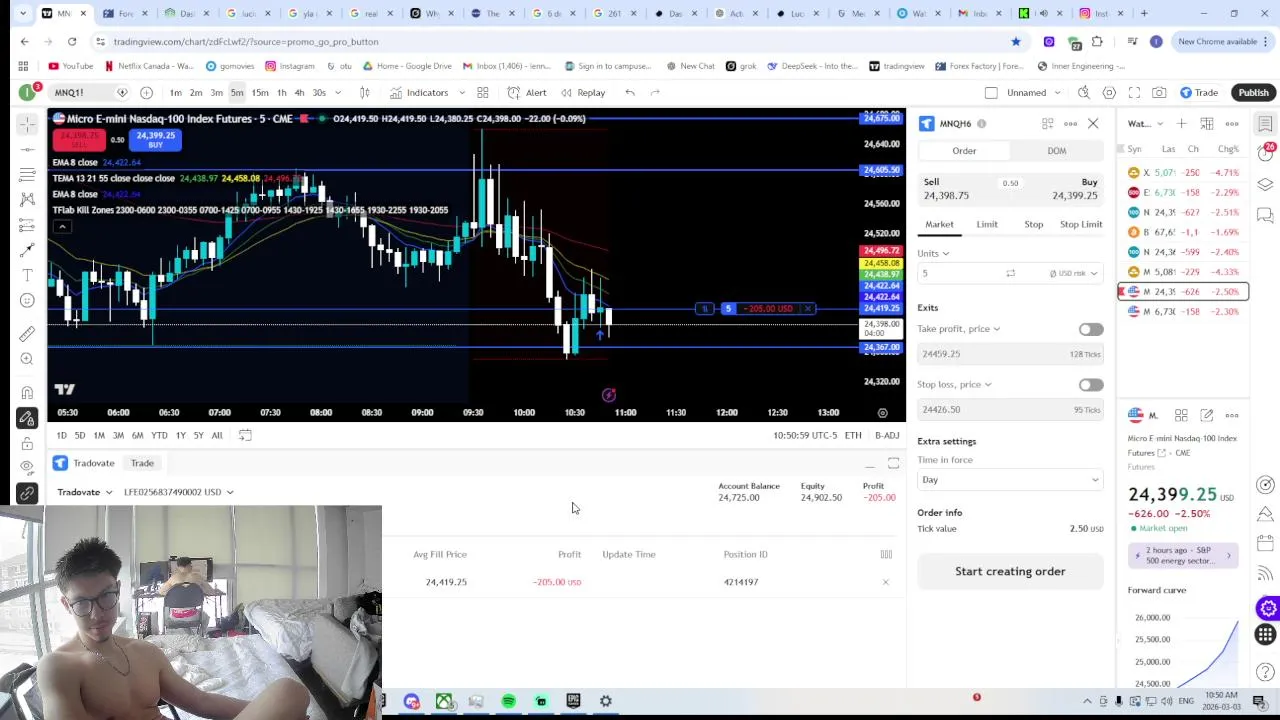This screenshot has height=720, width=1280.
Task: Select the text annotation tool
Action: point(27,275)
